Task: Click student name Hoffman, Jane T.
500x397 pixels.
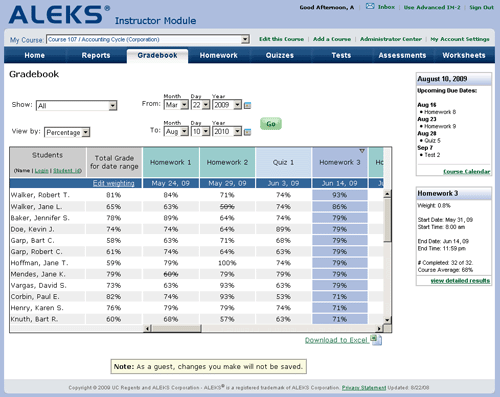Action: [x=39, y=263]
